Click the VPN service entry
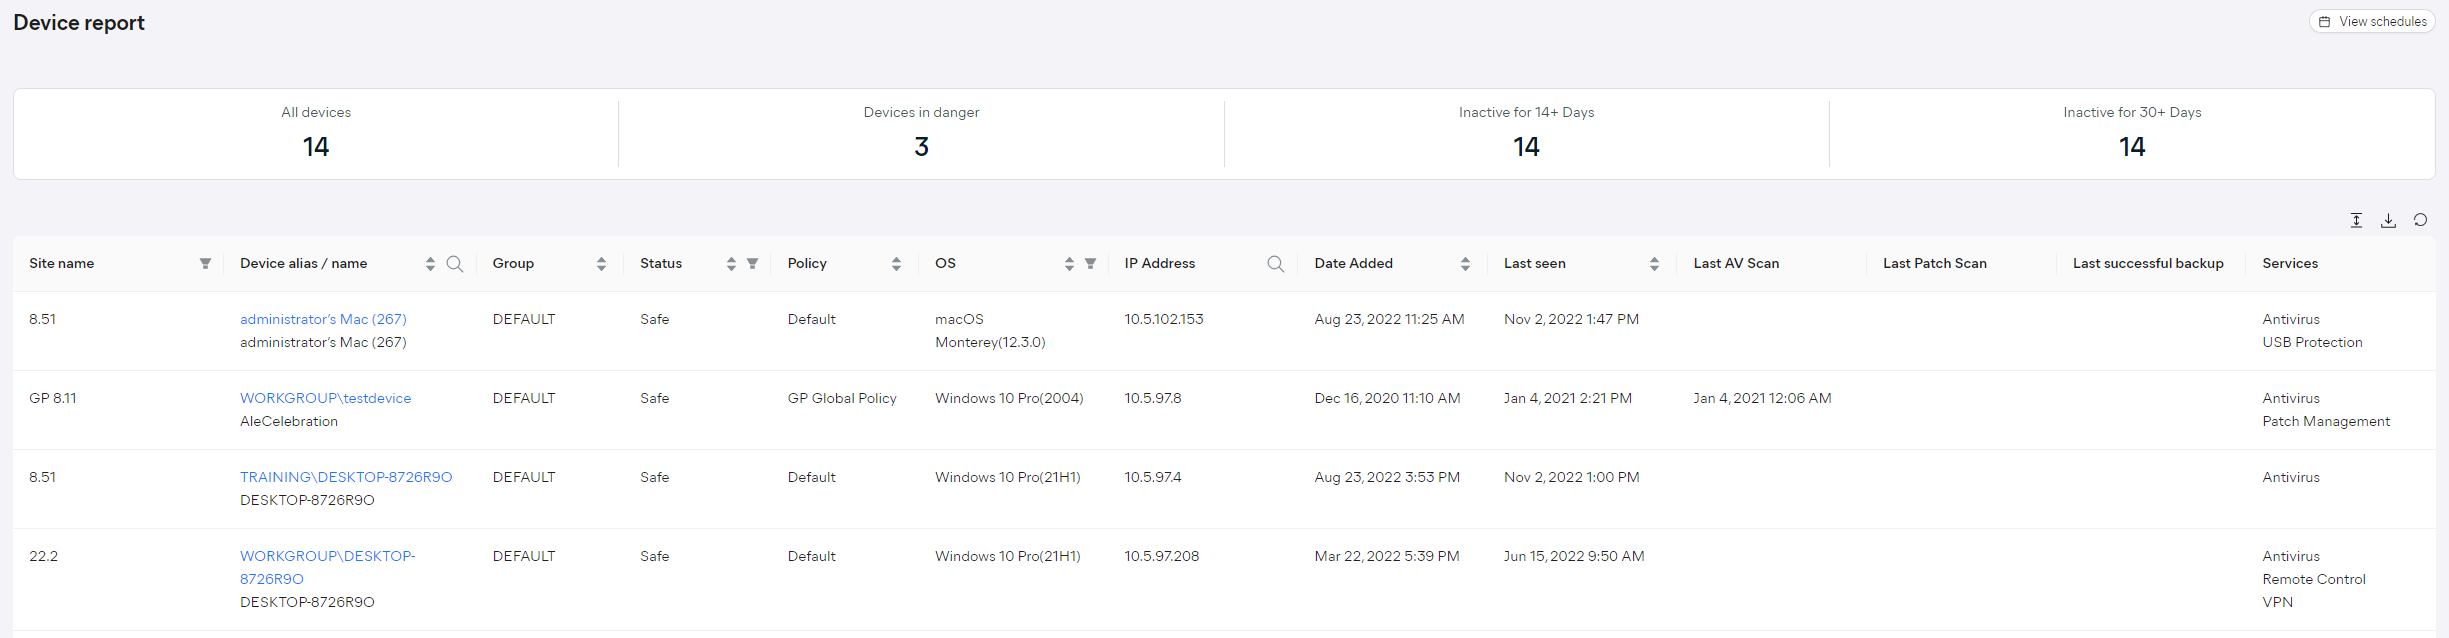Screen dimensions: 2449x638 [x=2278, y=602]
